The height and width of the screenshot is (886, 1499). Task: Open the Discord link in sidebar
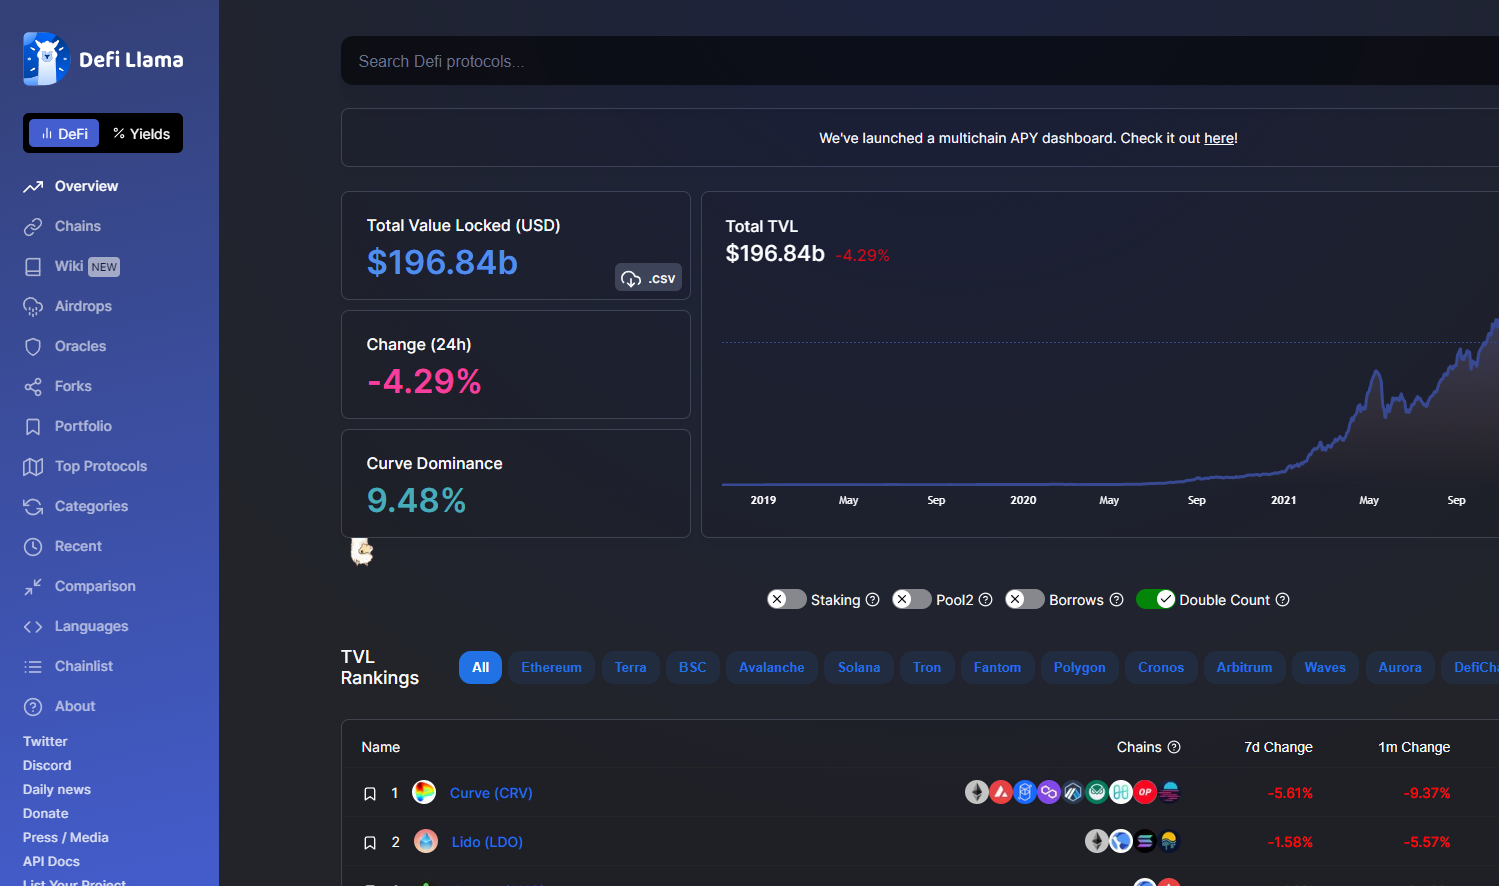pyautogui.click(x=47, y=765)
